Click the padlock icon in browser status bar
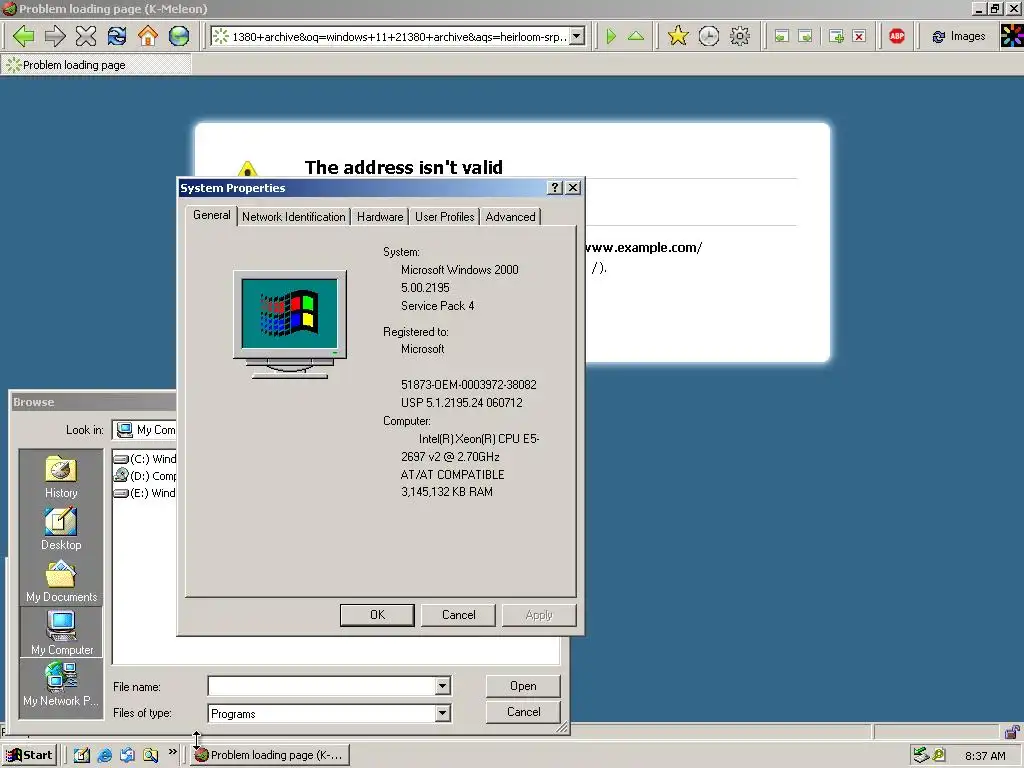The height and width of the screenshot is (768, 1024). [1012, 731]
